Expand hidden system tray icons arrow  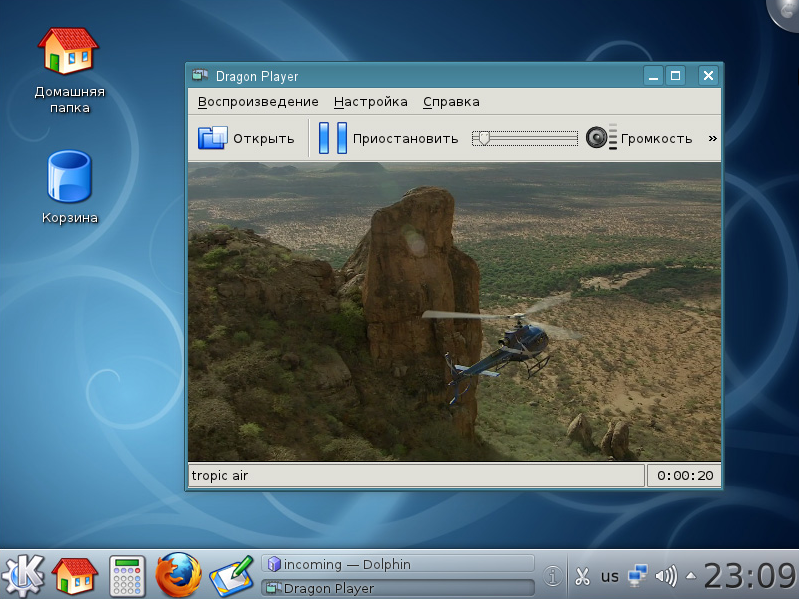691,576
